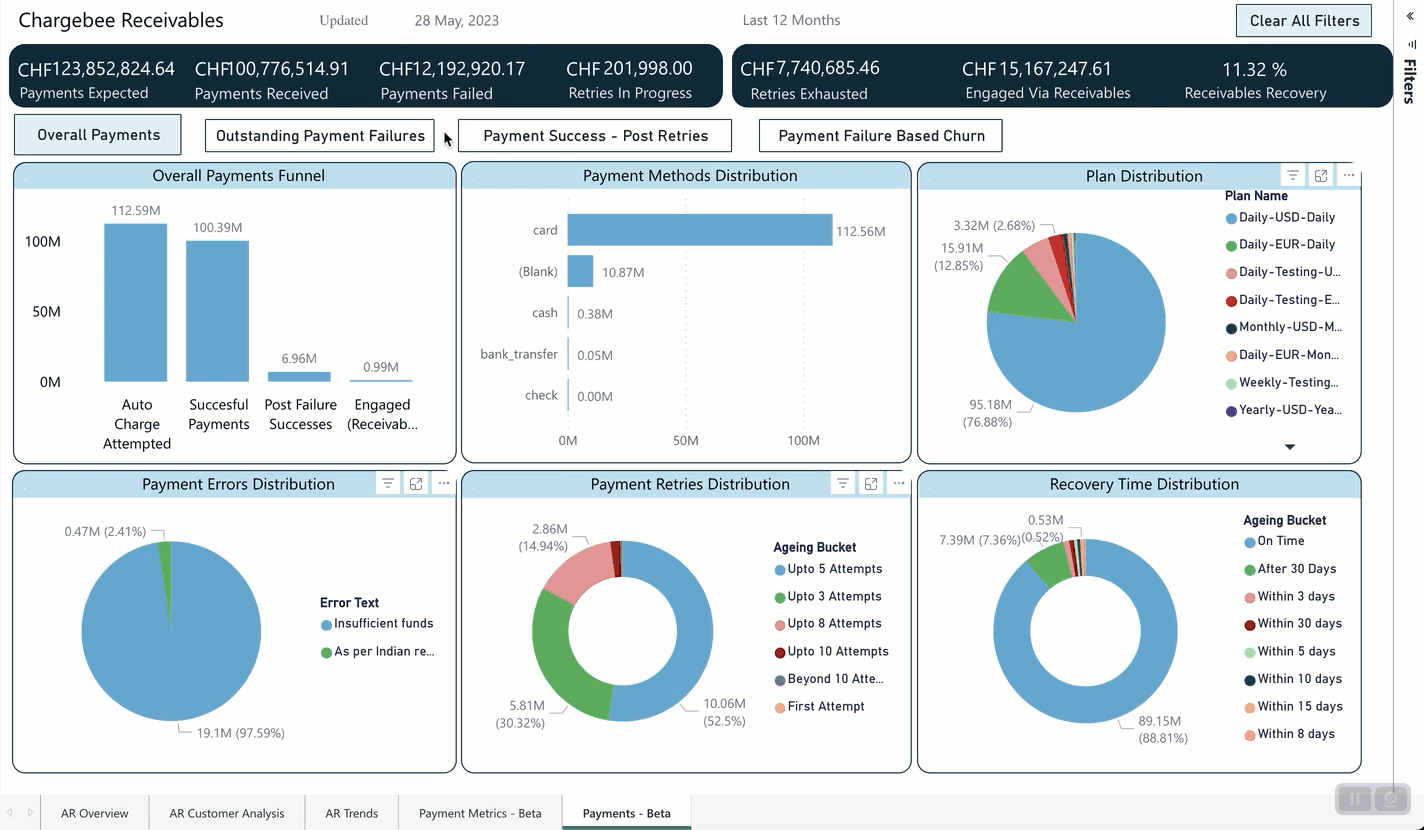Switch to the AR Overview tab
Viewport: 1424px width, 830px height.
95,813
